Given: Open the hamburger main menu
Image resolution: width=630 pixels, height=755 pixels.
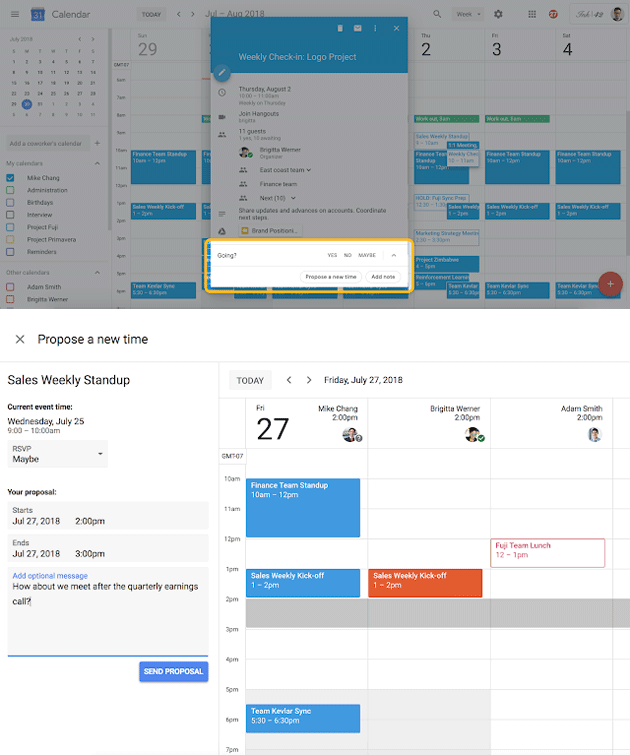Looking at the screenshot, I should point(12,14).
